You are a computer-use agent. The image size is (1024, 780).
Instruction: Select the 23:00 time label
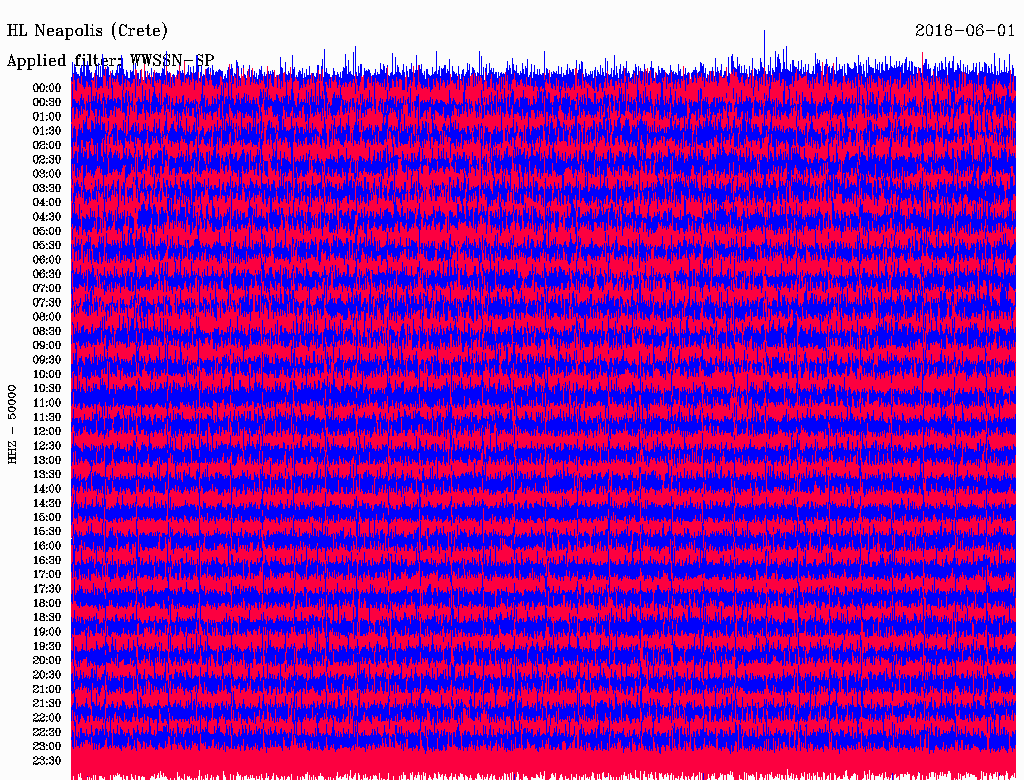pyautogui.click(x=47, y=746)
